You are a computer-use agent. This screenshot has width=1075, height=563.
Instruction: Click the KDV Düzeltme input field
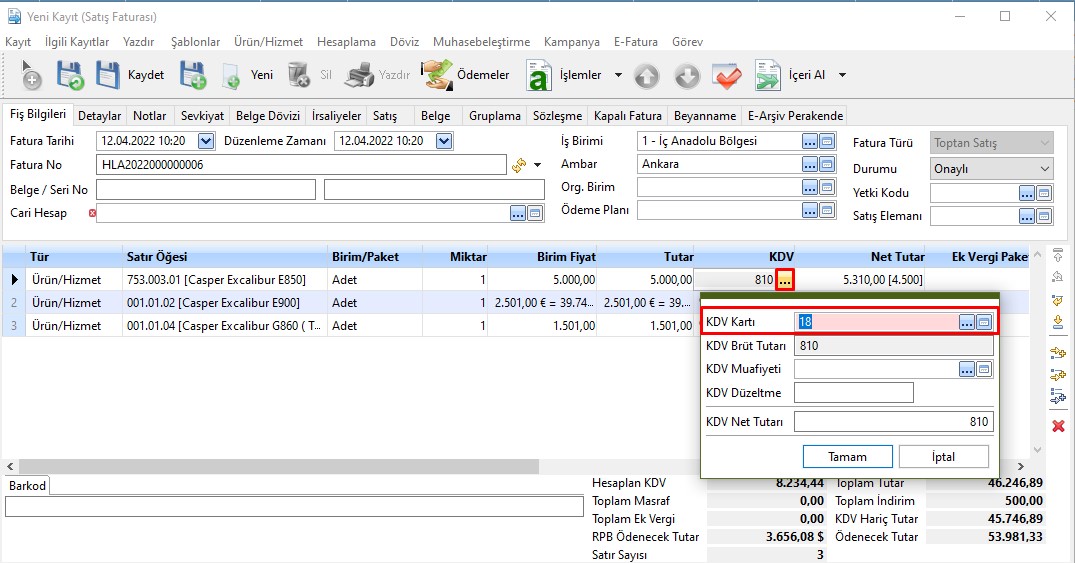[853, 392]
